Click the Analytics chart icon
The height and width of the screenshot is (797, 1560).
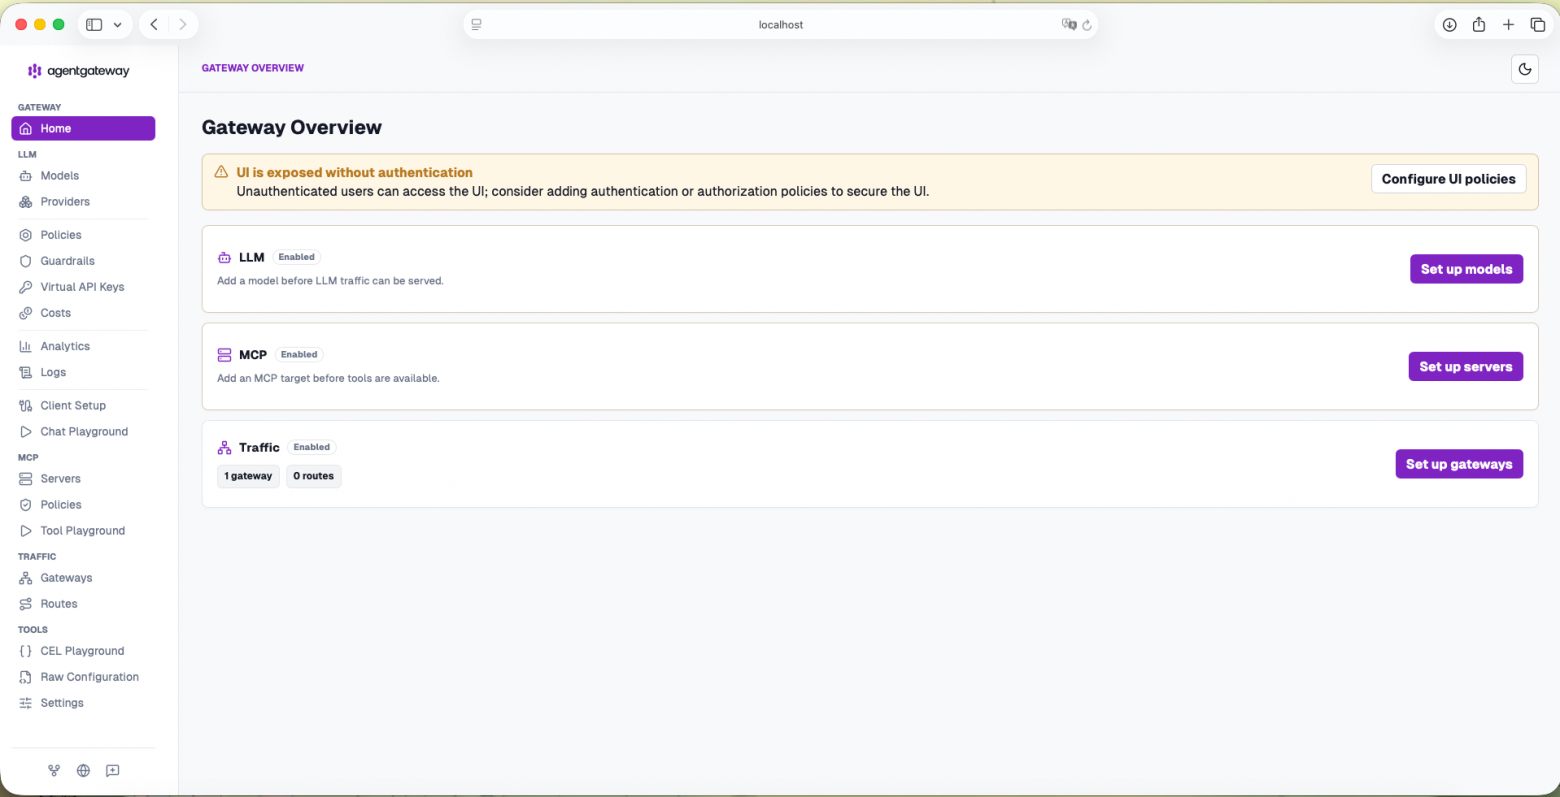pyautogui.click(x=26, y=346)
